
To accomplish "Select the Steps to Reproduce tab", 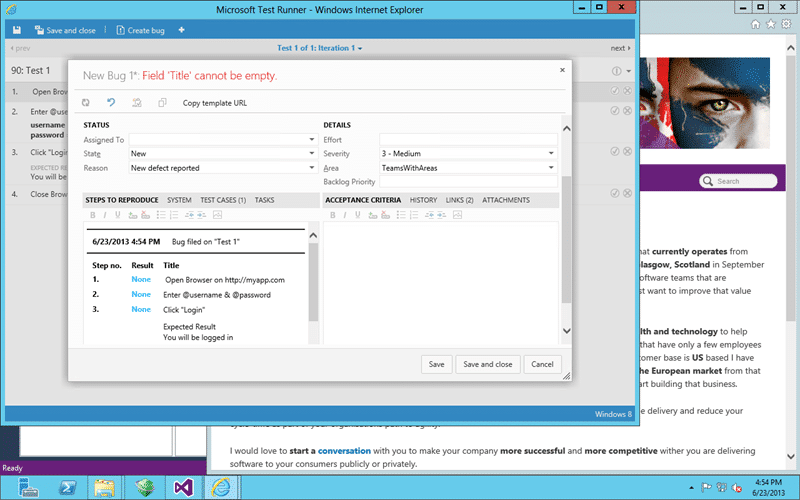I will tap(122, 200).
